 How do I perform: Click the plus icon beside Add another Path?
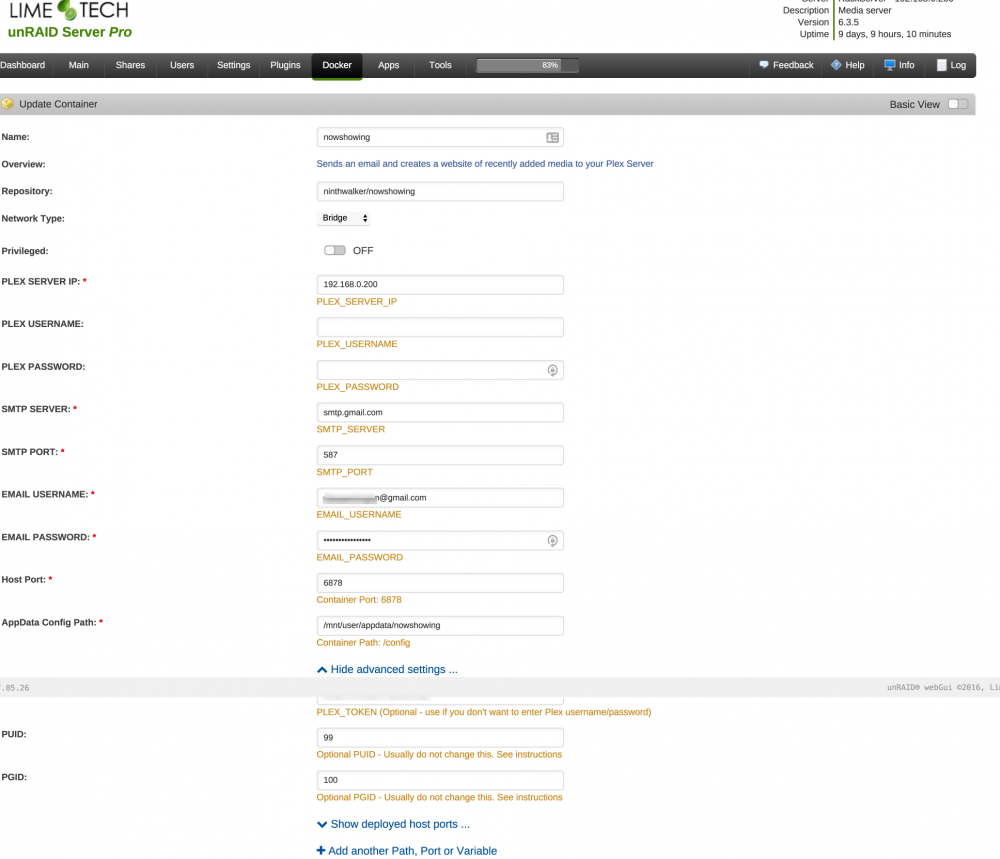pos(321,850)
